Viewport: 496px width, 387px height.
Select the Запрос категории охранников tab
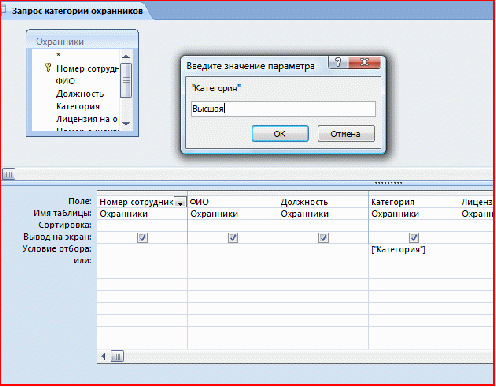point(77,11)
